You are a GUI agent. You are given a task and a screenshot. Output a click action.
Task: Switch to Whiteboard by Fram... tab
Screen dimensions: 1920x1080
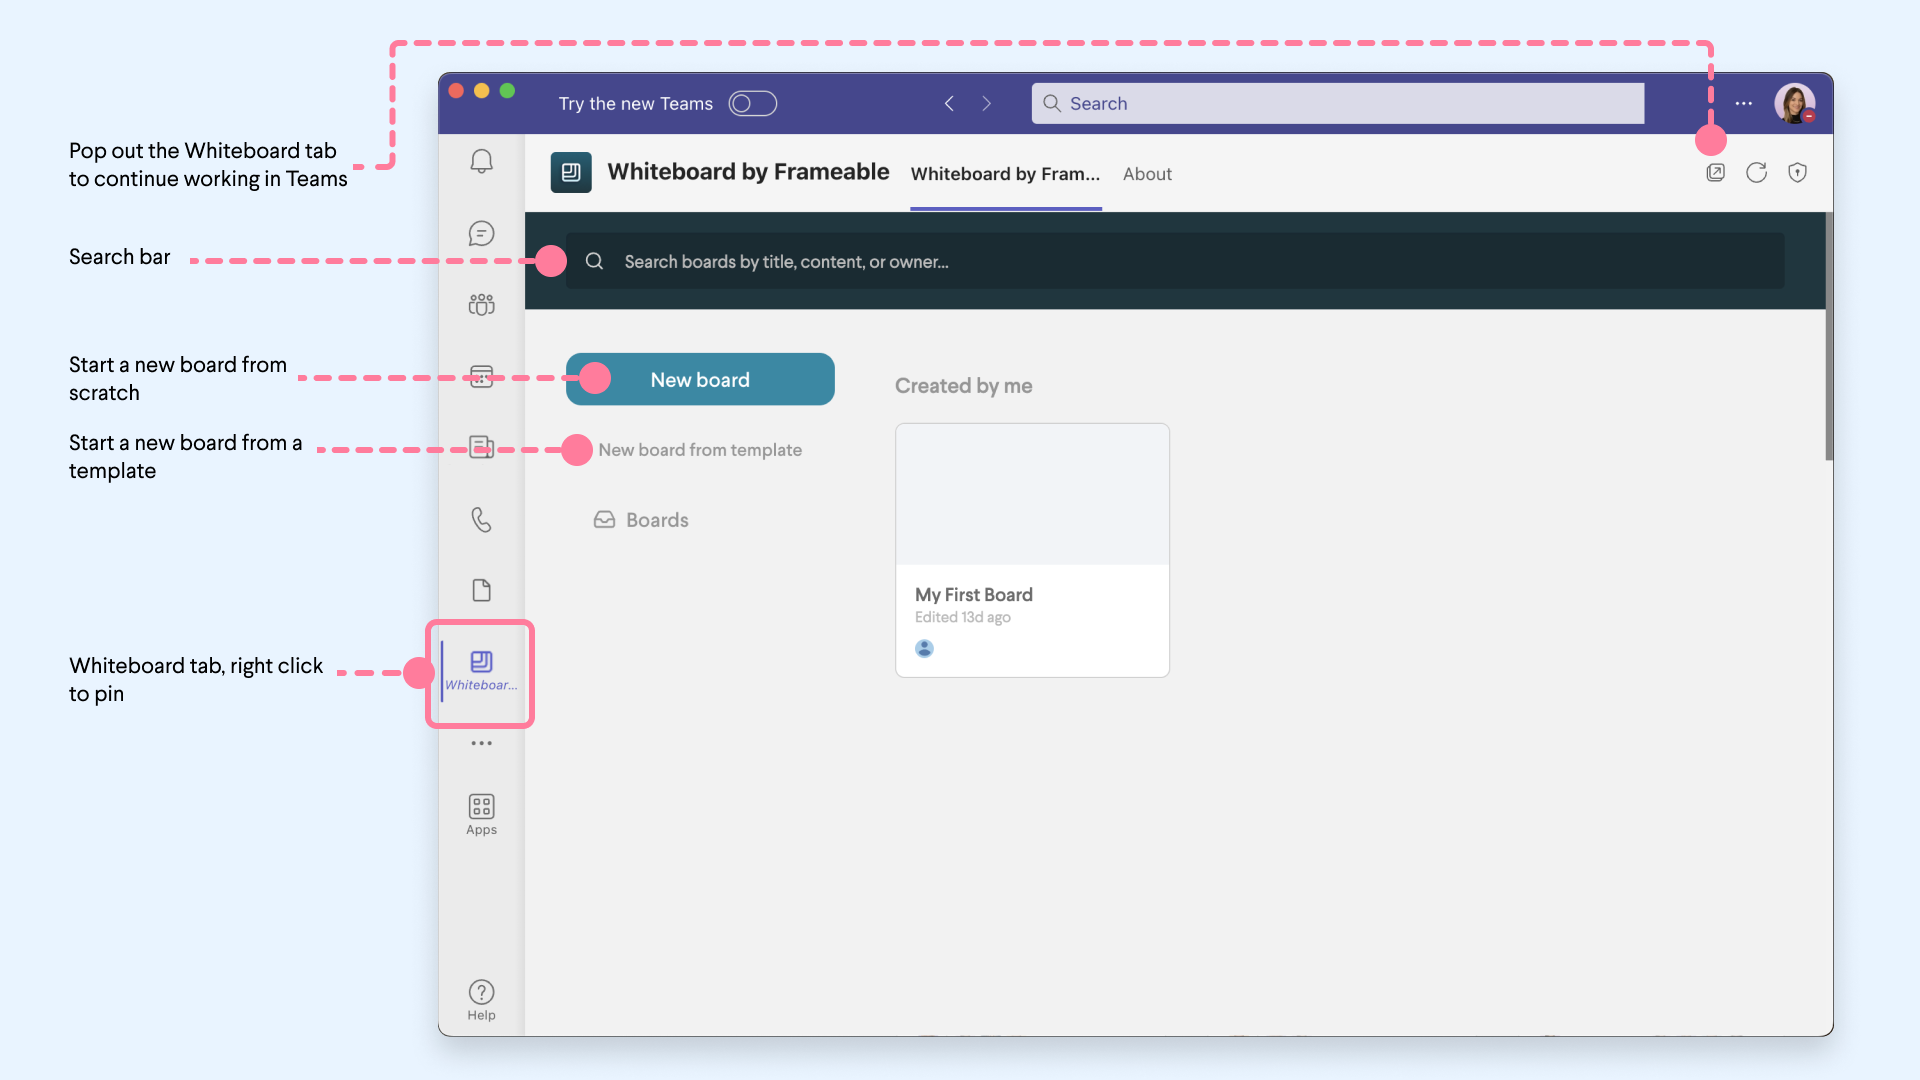(1005, 174)
